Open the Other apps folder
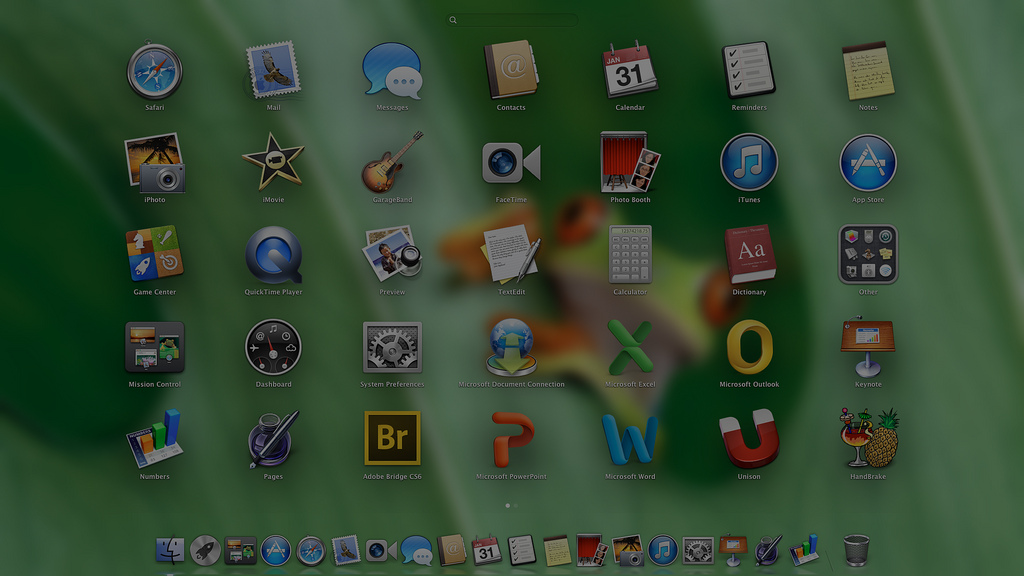 (868, 254)
